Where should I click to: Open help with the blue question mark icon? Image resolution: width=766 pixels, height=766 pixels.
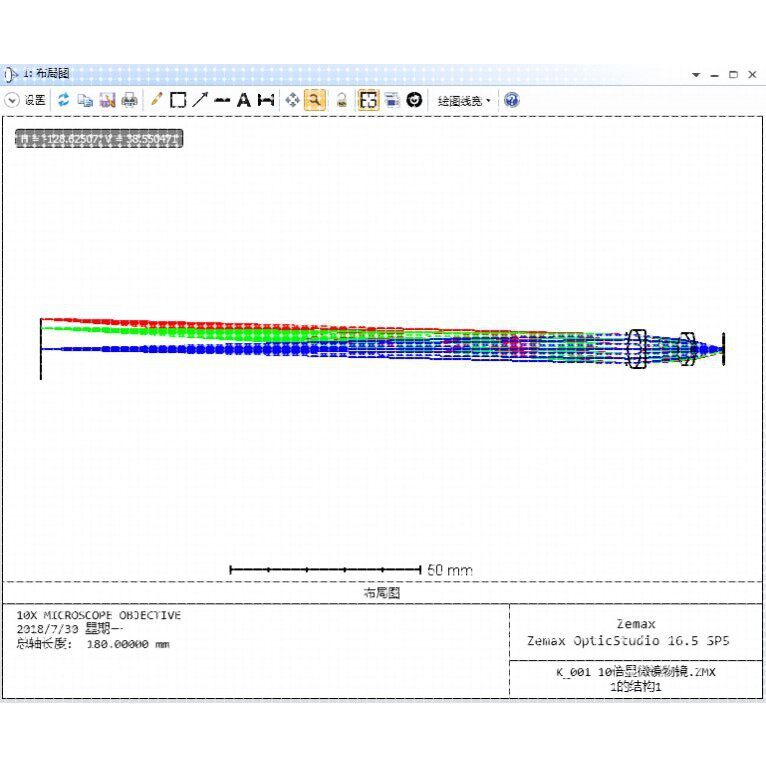511,100
